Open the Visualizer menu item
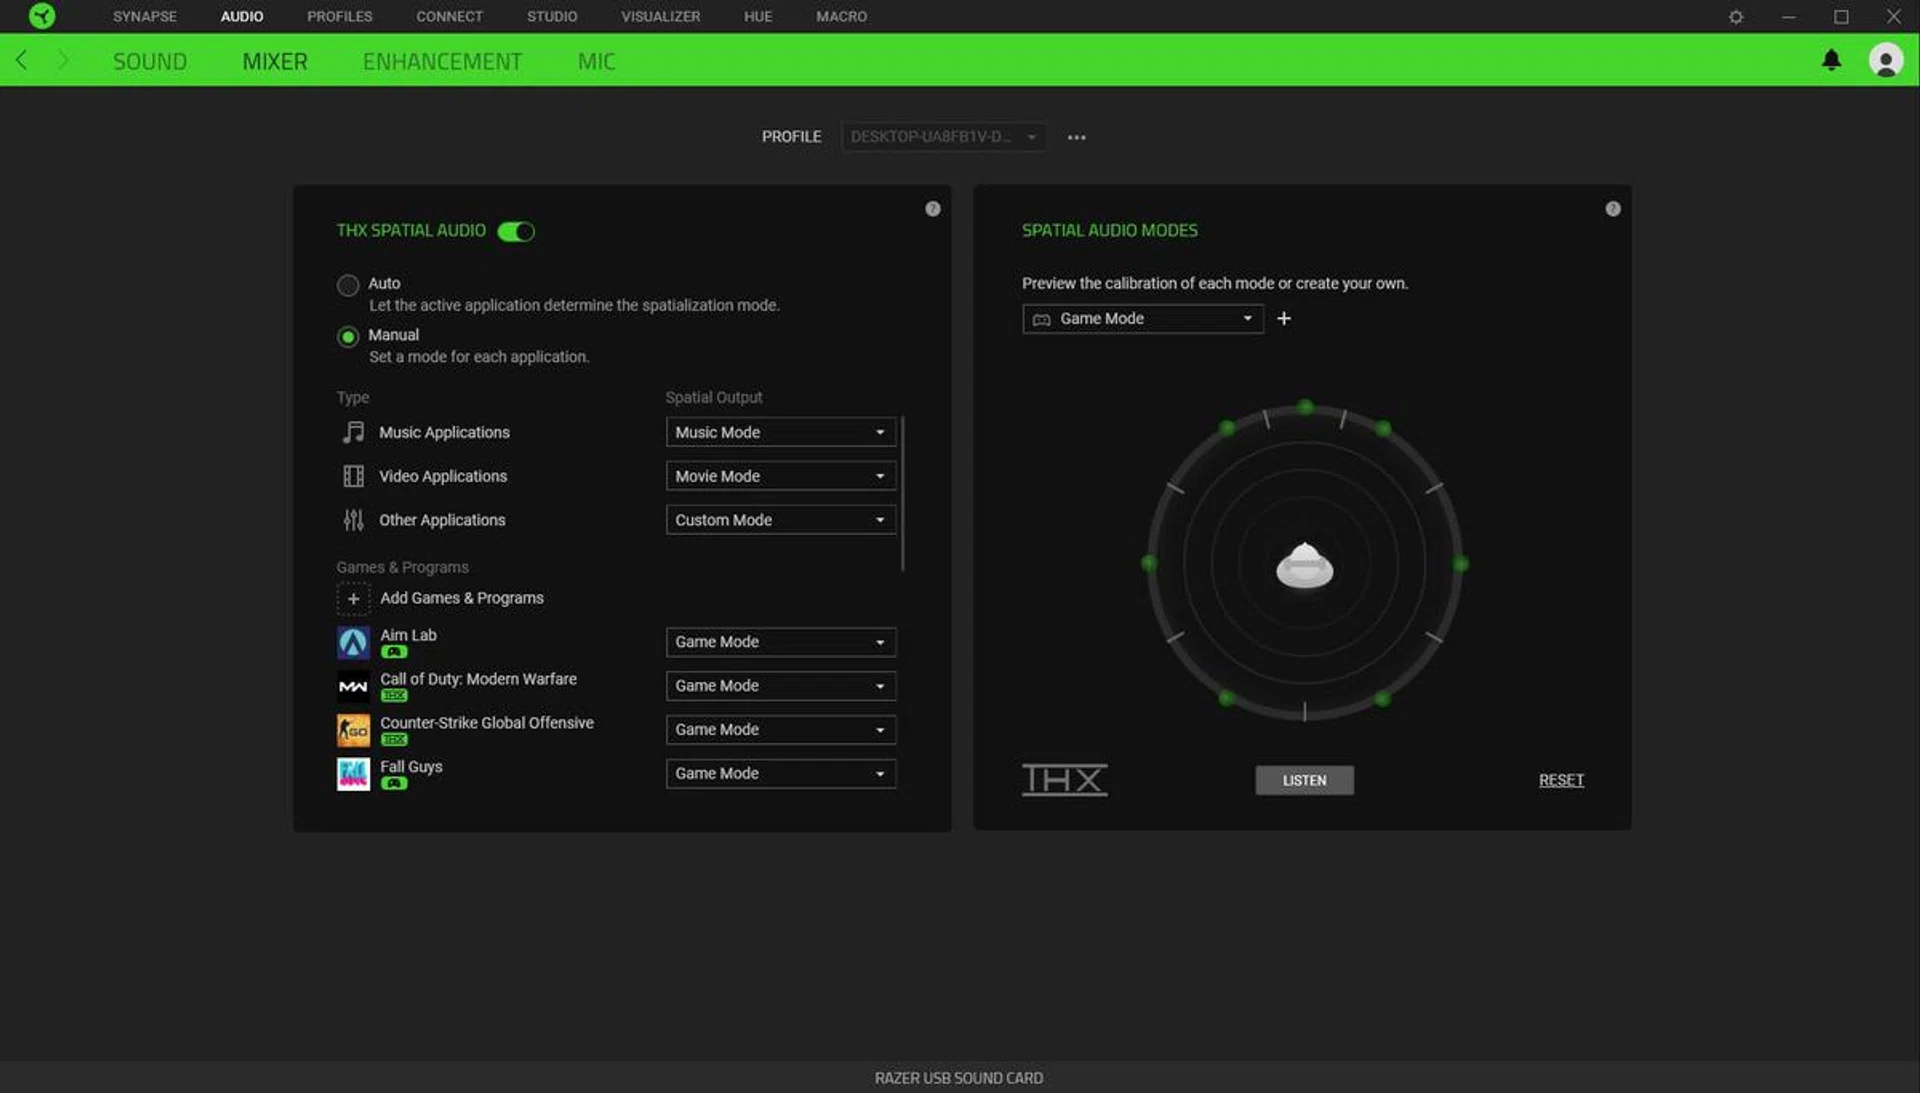The width and height of the screenshot is (1920, 1093). click(660, 16)
